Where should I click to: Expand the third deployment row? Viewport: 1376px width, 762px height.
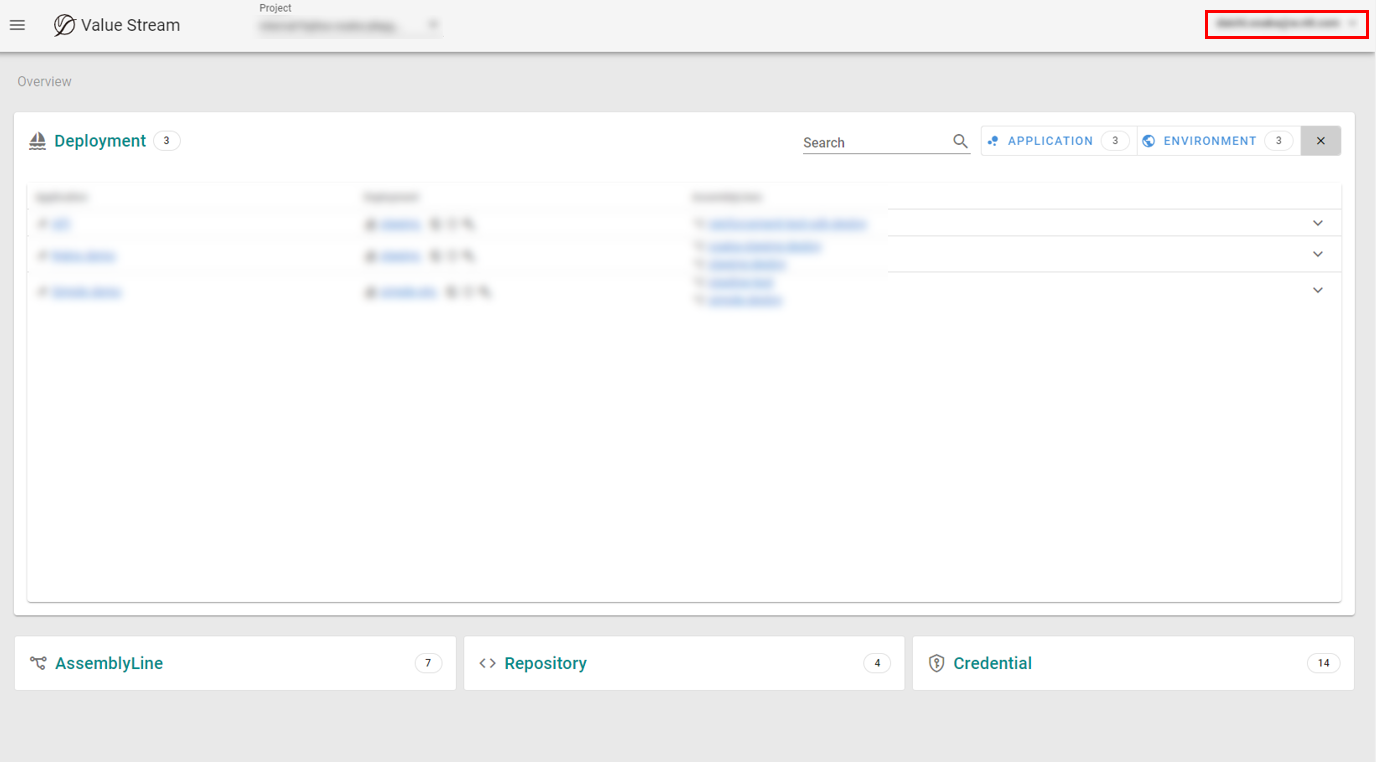click(x=1317, y=290)
